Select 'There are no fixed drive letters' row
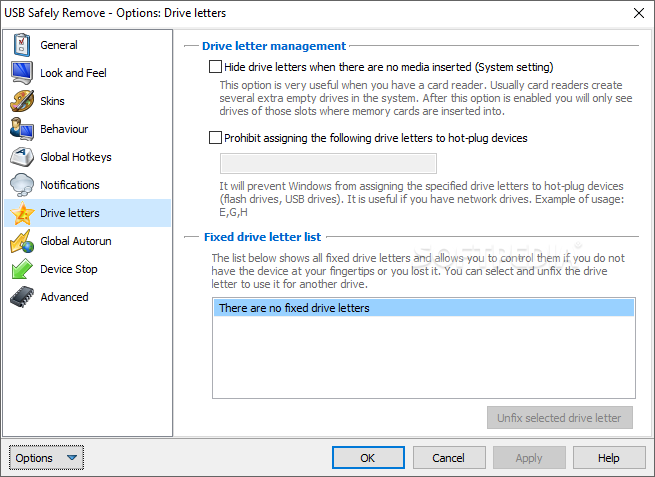655x477 pixels. [424, 308]
